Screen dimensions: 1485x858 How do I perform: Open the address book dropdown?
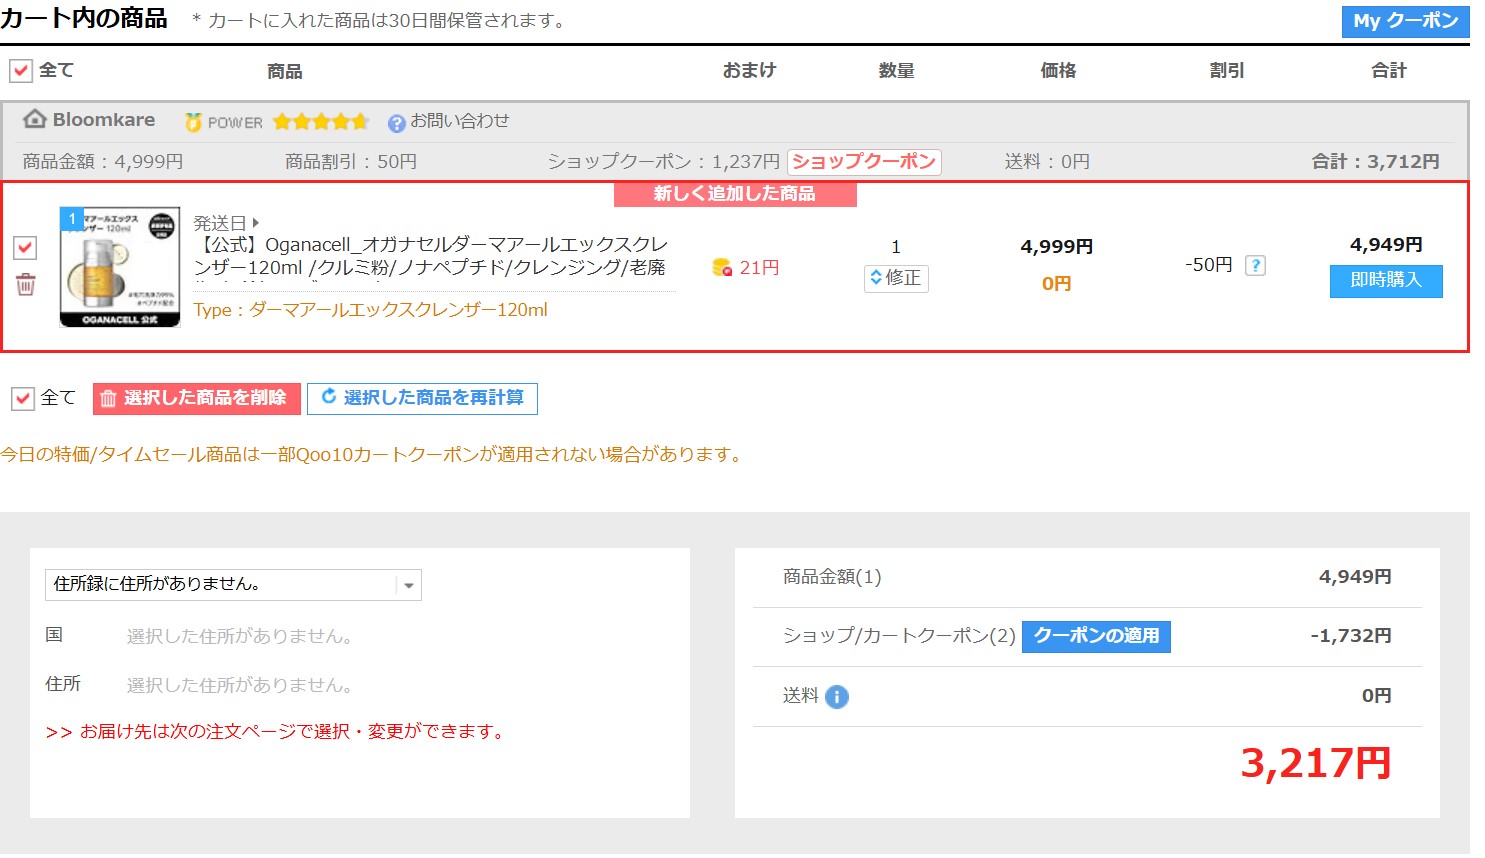pos(233,585)
